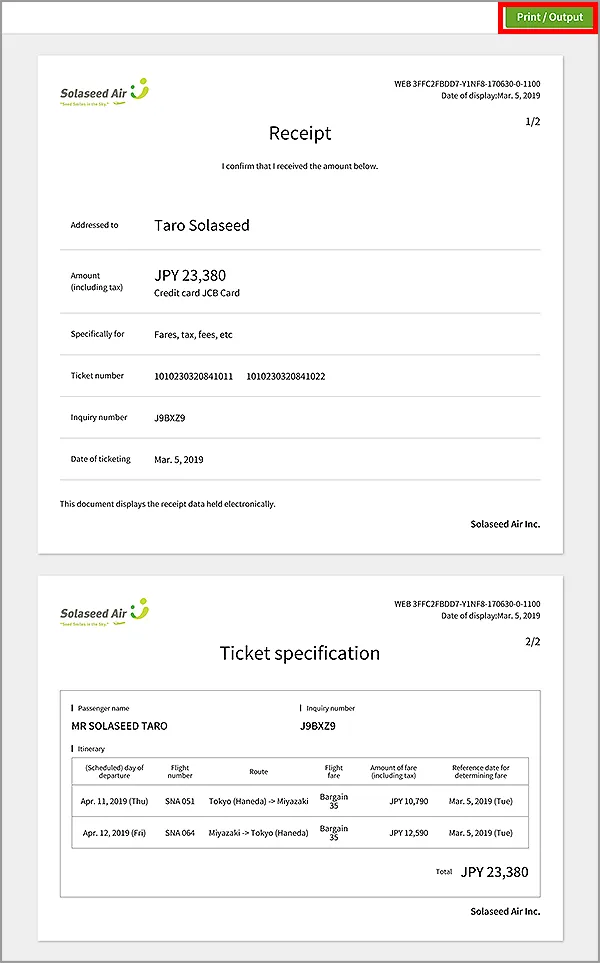Click the Print / Output button
The height and width of the screenshot is (963, 600).
click(x=549, y=17)
